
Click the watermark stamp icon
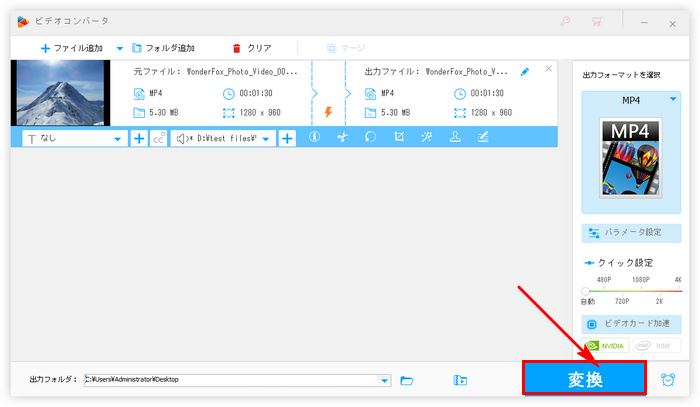454,138
